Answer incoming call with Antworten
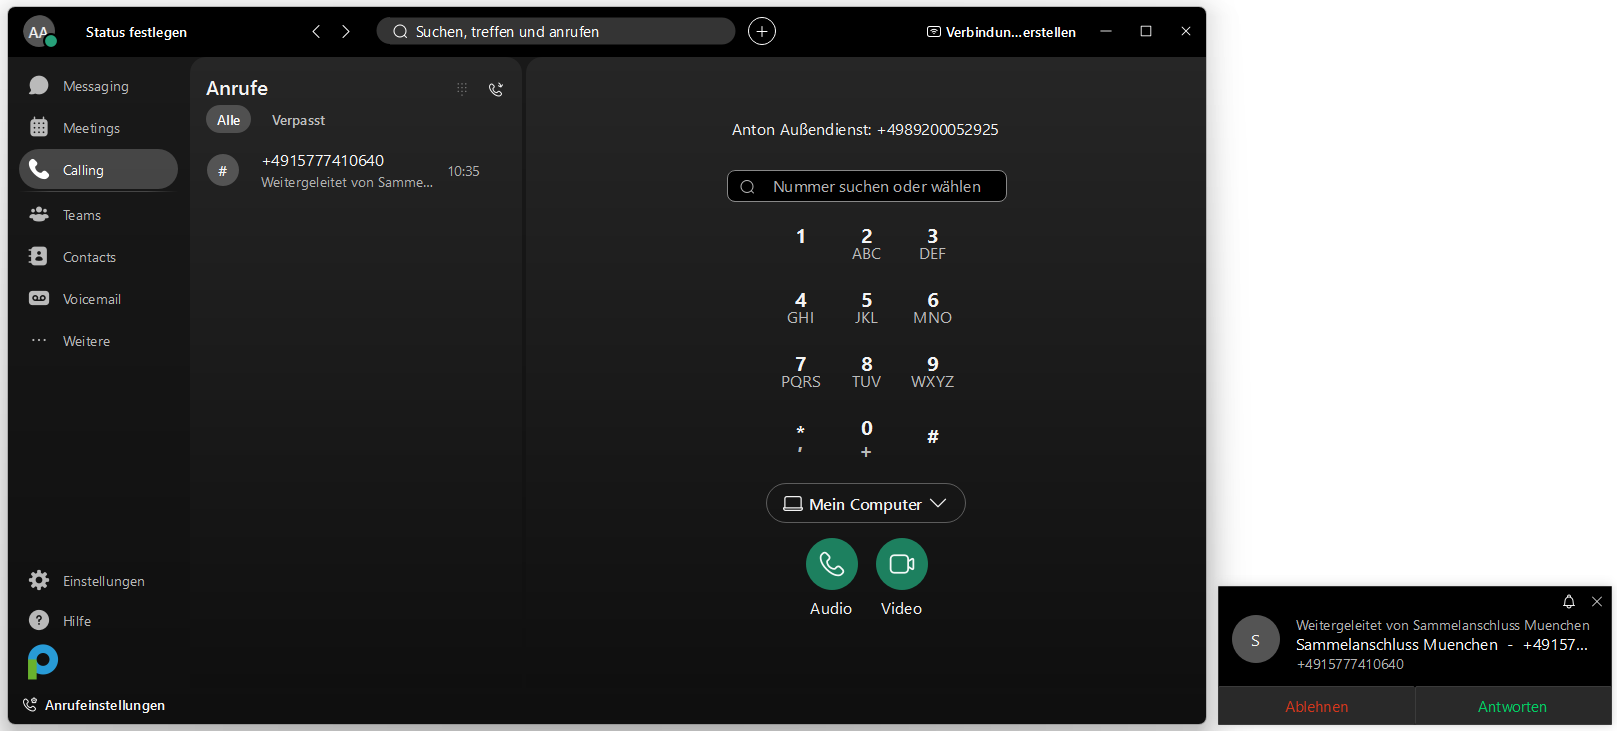 point(1512,706)
